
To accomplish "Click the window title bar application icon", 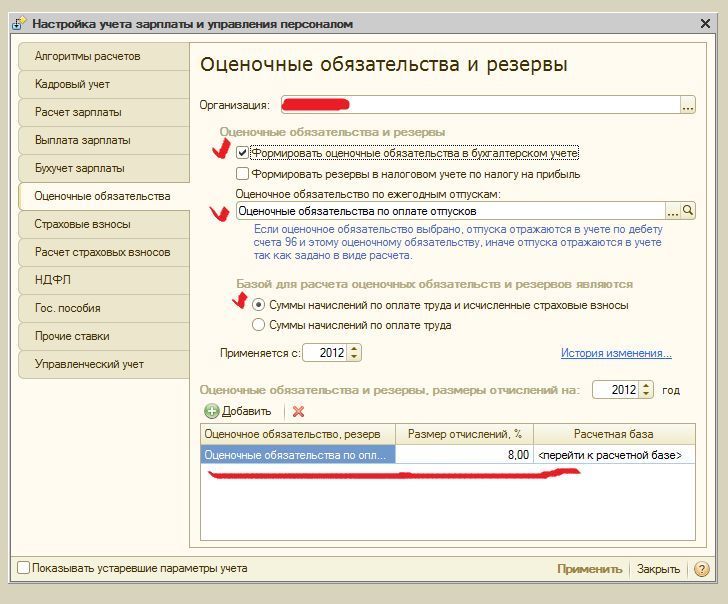I will click(x=17, y=23).
